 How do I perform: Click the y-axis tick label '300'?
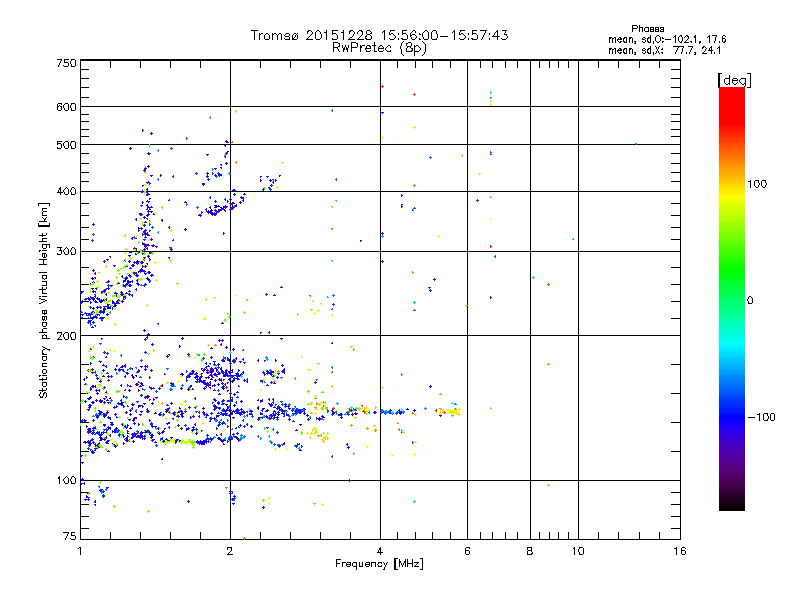tap(66, 252)
